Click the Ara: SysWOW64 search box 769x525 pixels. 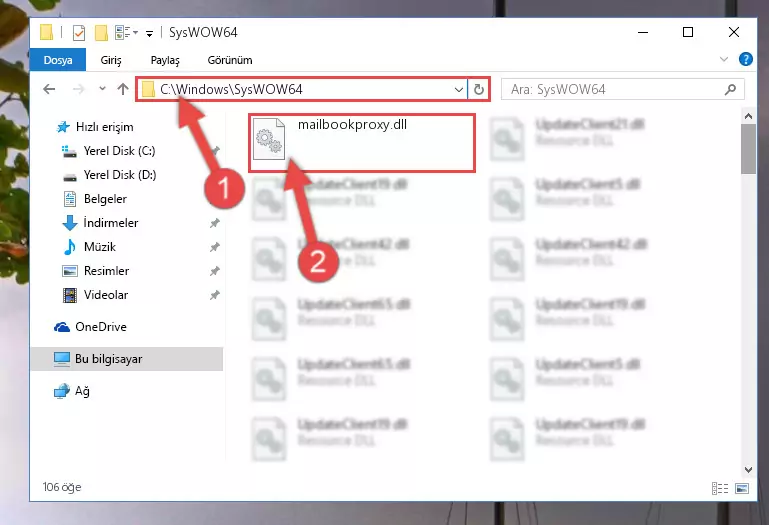pyautogui.click(x=622, y=89)
